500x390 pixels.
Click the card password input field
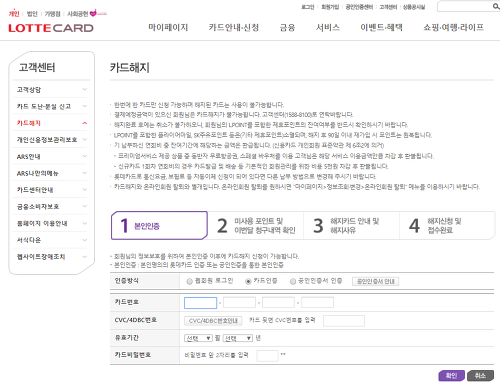click(x=267, y=356)
